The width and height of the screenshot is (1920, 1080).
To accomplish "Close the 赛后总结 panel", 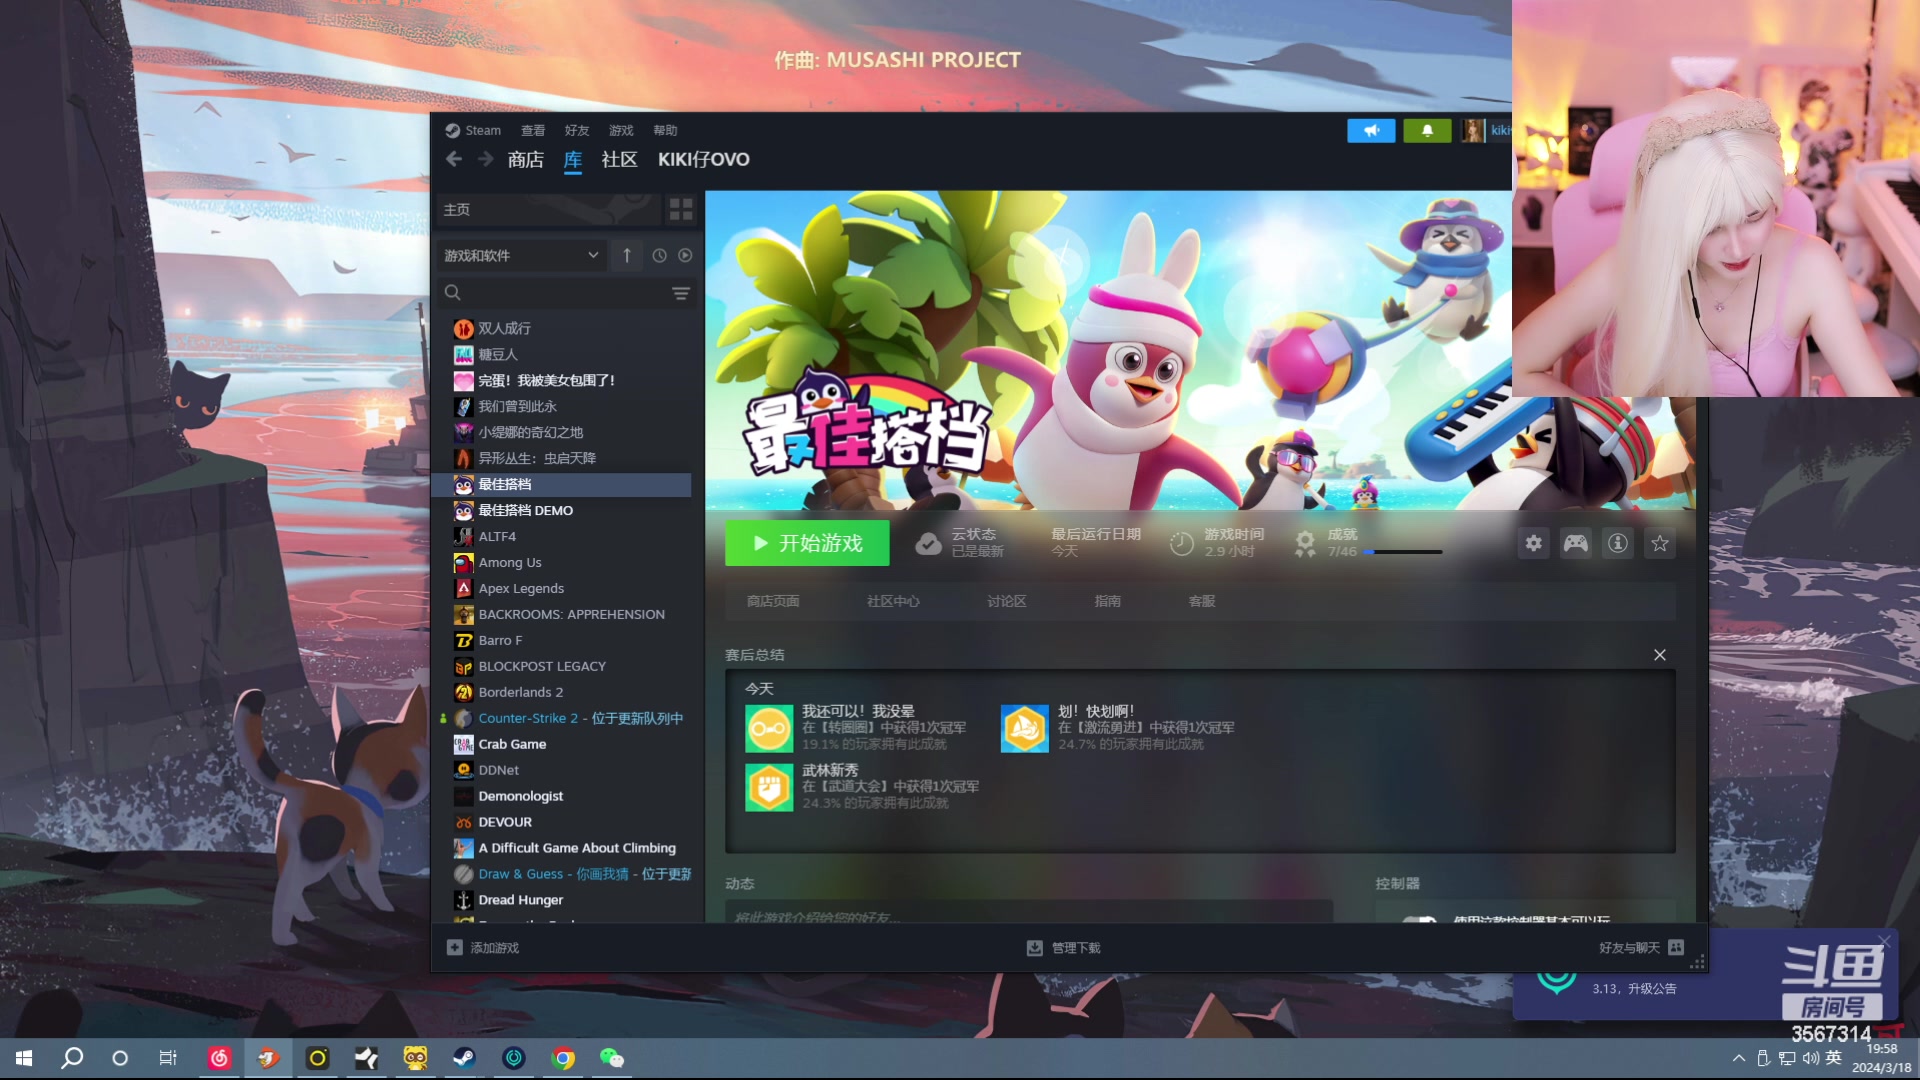I will click(1660, 655).
